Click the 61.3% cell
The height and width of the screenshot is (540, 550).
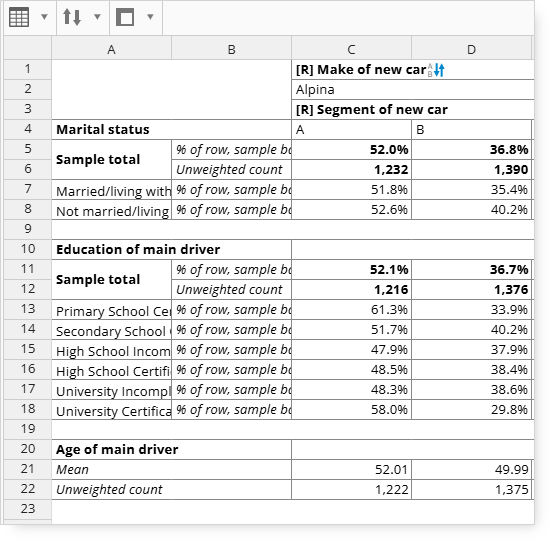click(351, 309)
